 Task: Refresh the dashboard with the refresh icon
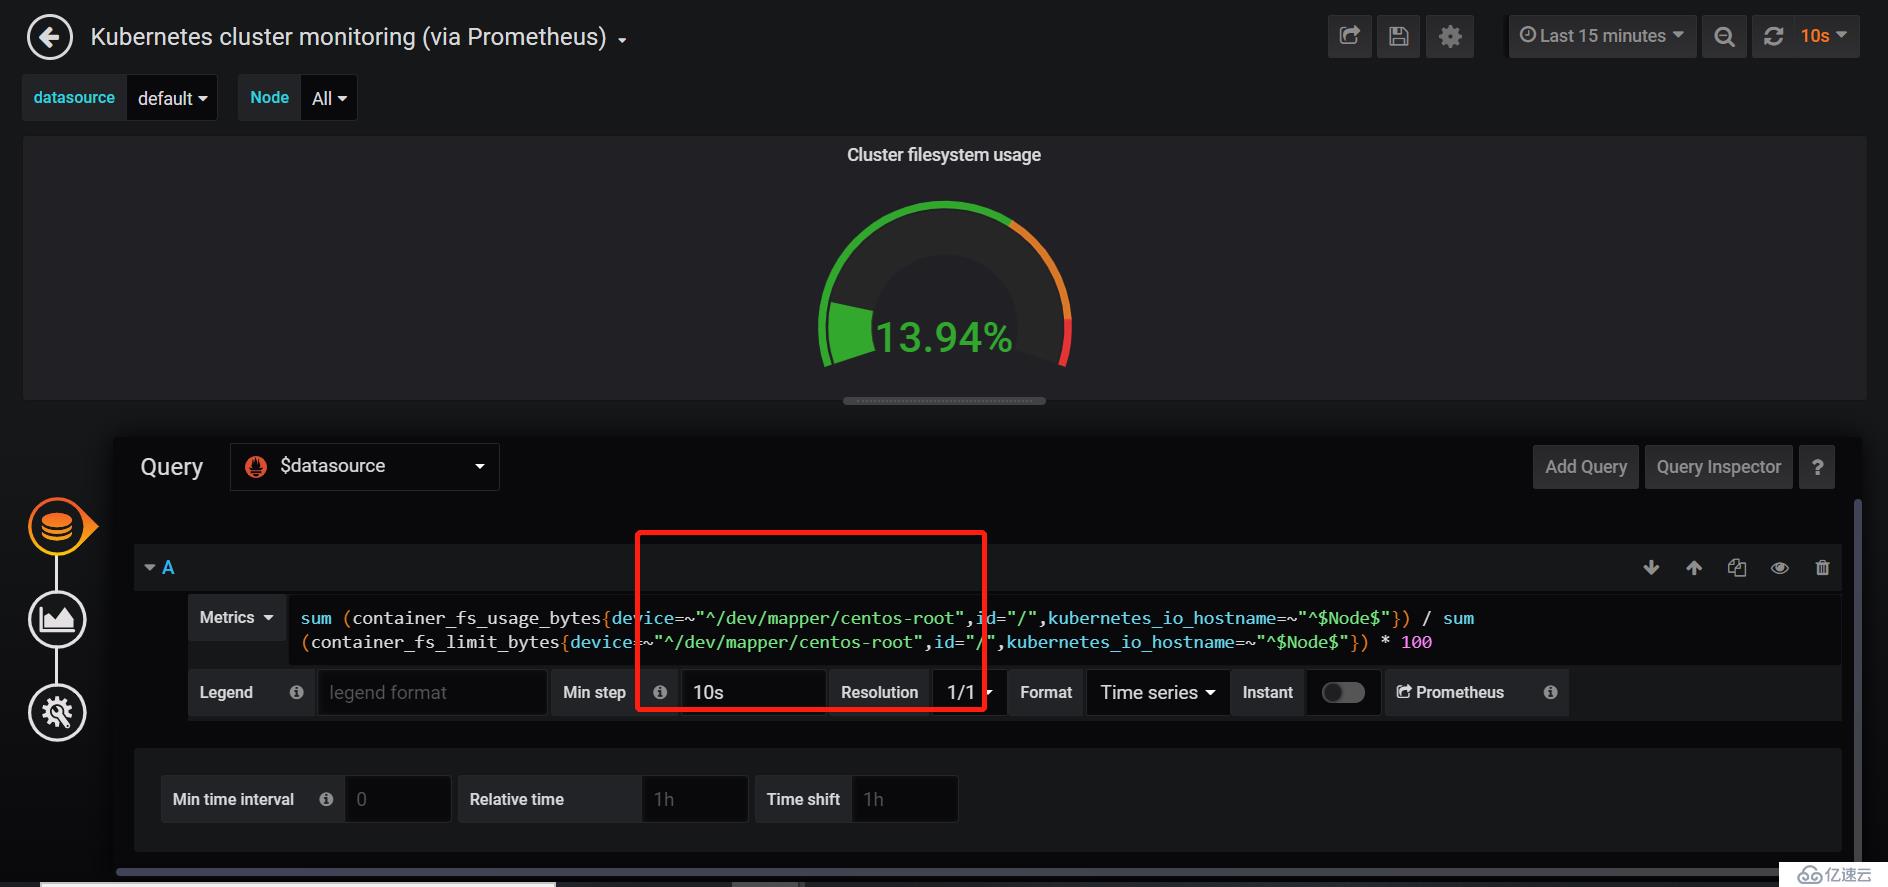click(x=1773, y=36)
